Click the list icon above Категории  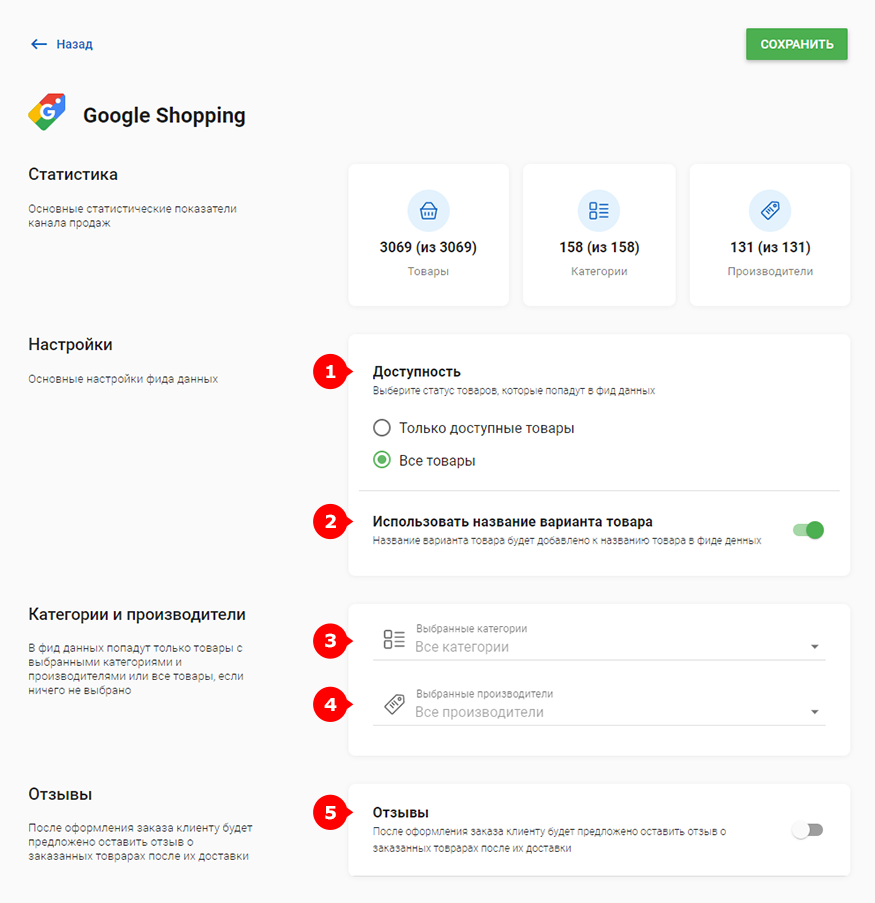(x=599, y=211)
